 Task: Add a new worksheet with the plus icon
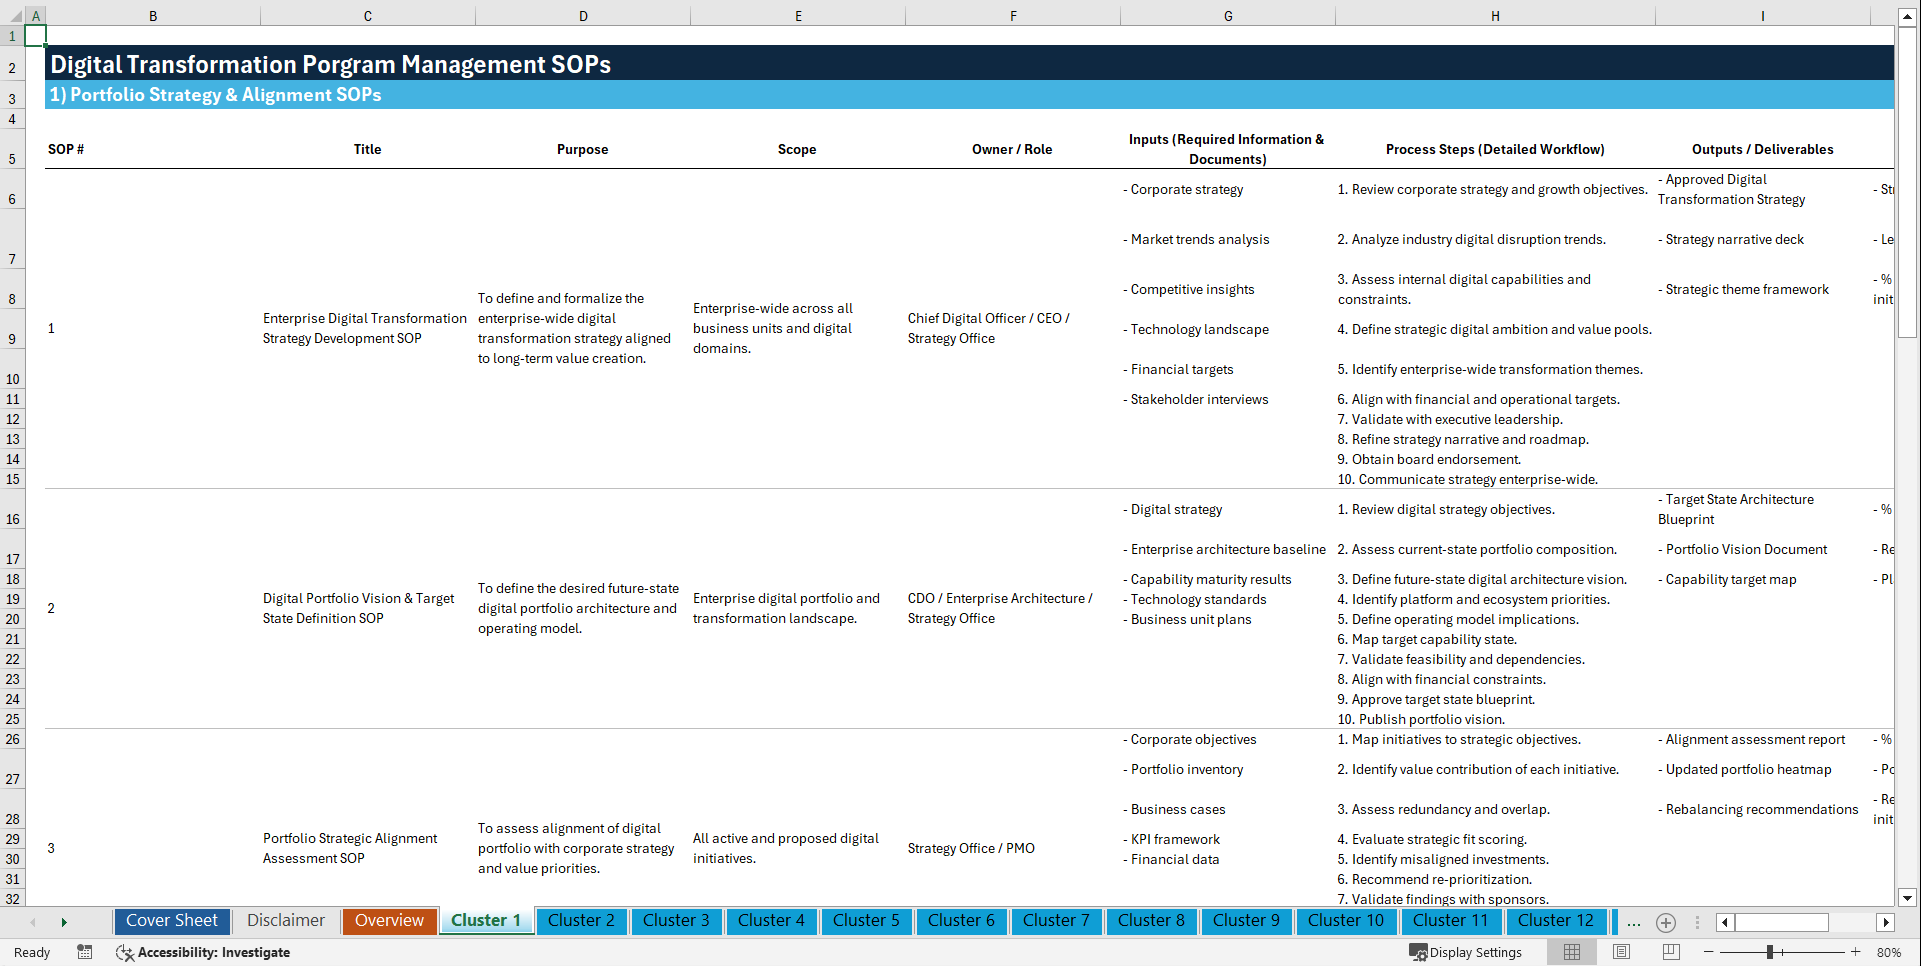point(1666,923)
